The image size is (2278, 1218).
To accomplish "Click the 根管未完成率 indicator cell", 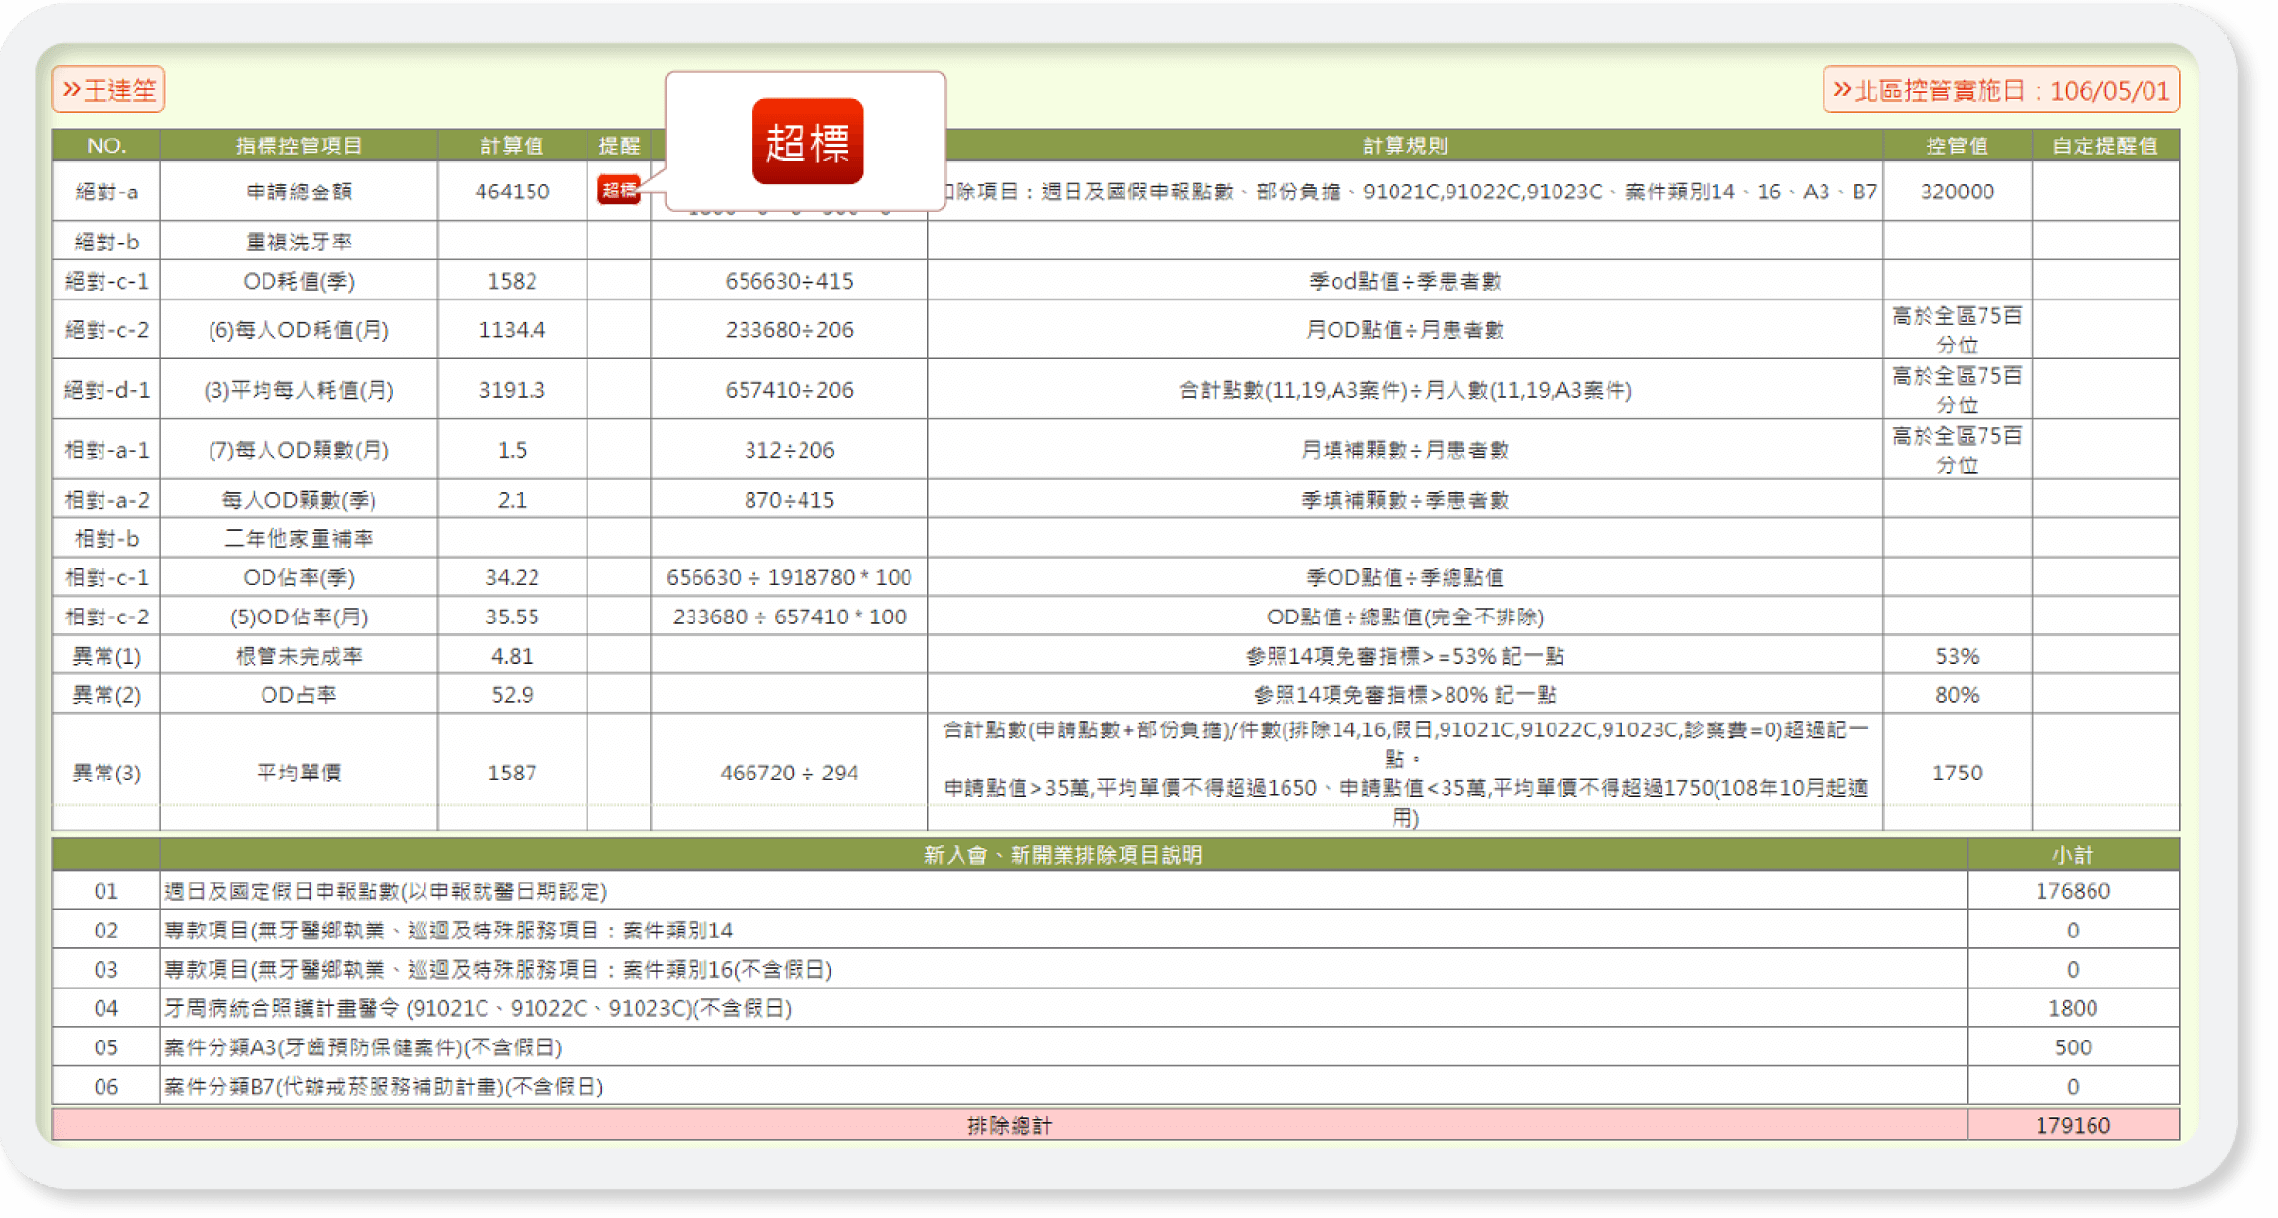I will click(298, 656).
